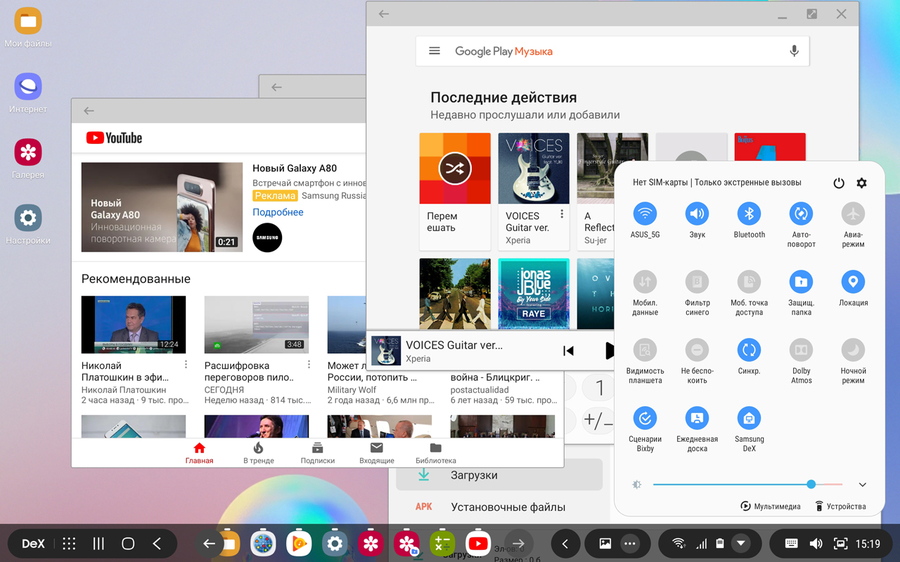
Task: Switch to the Входящие tab in YouTube
Action: [x=377, y=453]
